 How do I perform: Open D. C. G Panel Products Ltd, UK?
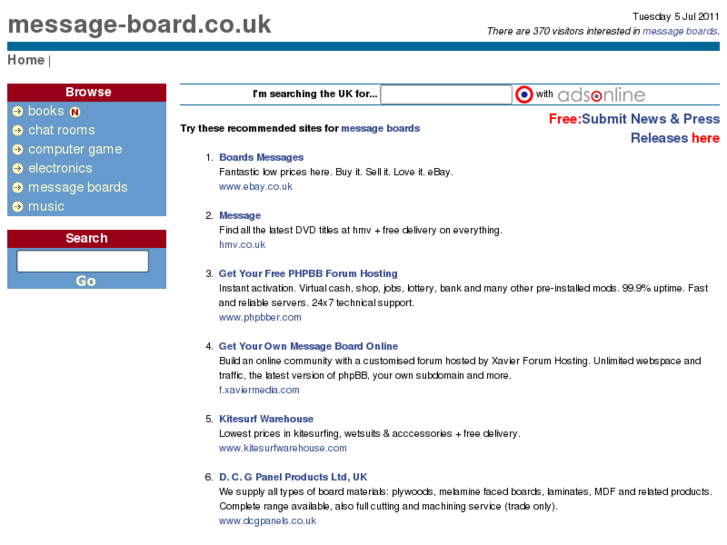(x=293, y=477)
